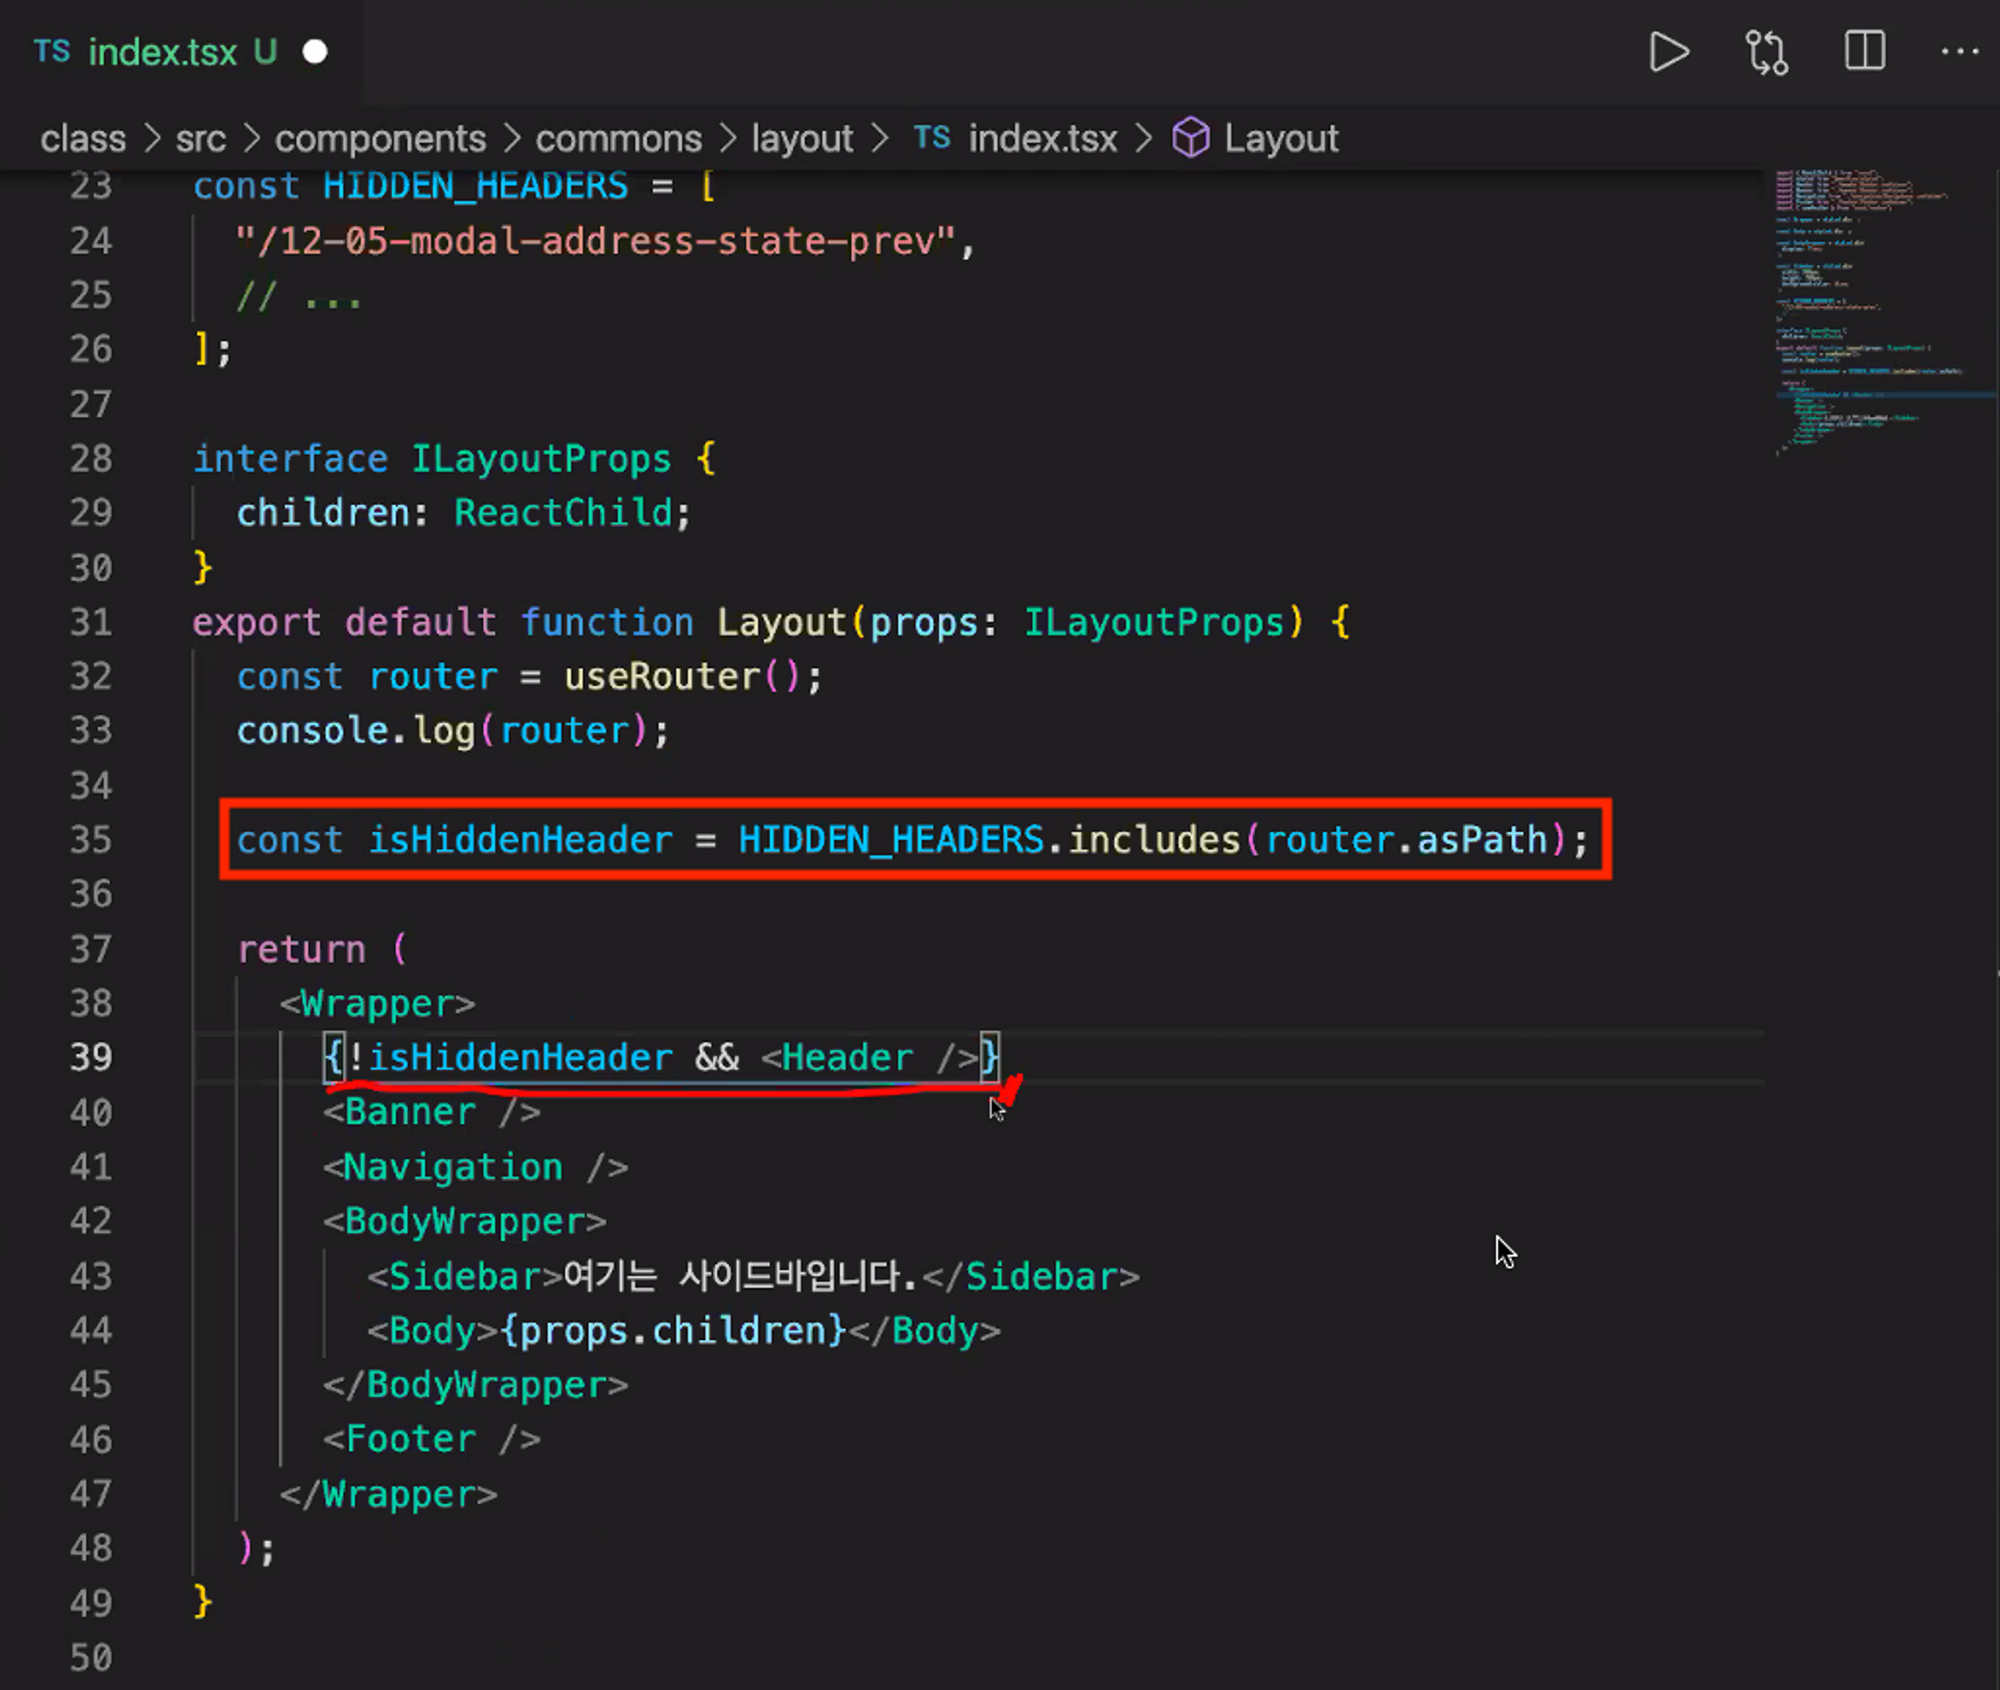Click the unsaved dot on index.tsx tab
This screenshot has width=2000, height=1690.
(x=315, y=52)
